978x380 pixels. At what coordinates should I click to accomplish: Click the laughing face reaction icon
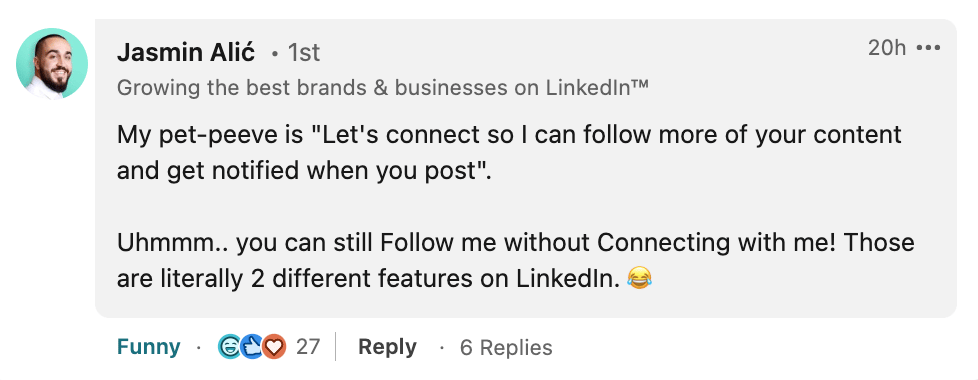(x=228, y=346)
